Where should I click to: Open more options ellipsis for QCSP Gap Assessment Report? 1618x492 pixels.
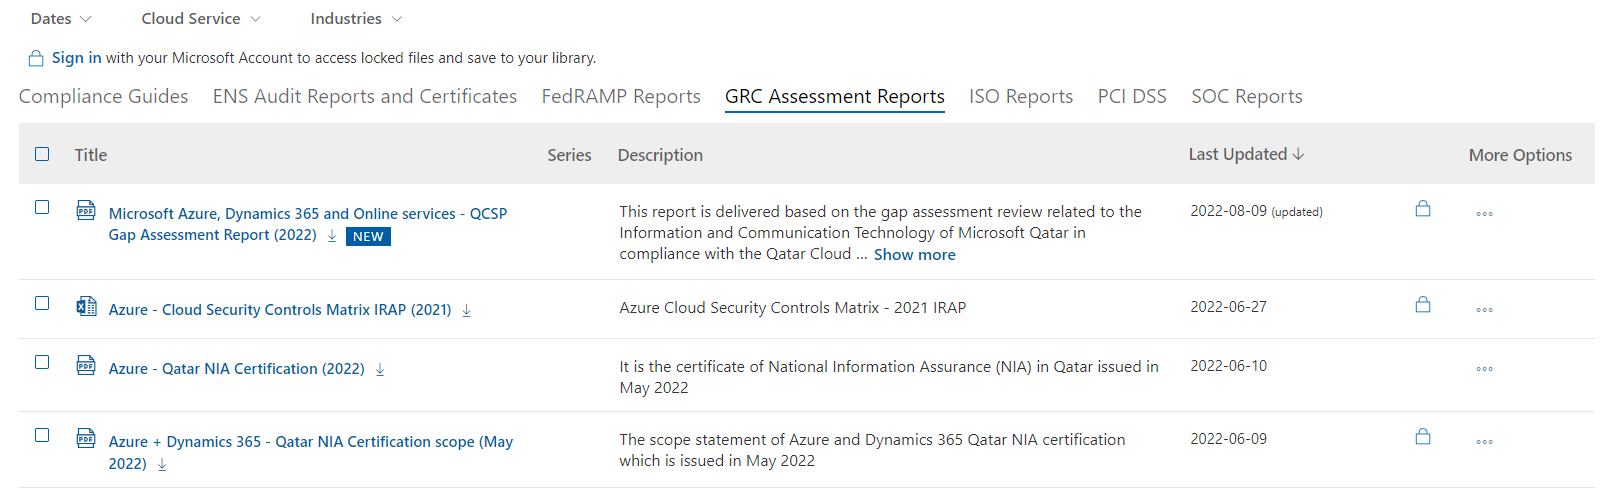1484,214
